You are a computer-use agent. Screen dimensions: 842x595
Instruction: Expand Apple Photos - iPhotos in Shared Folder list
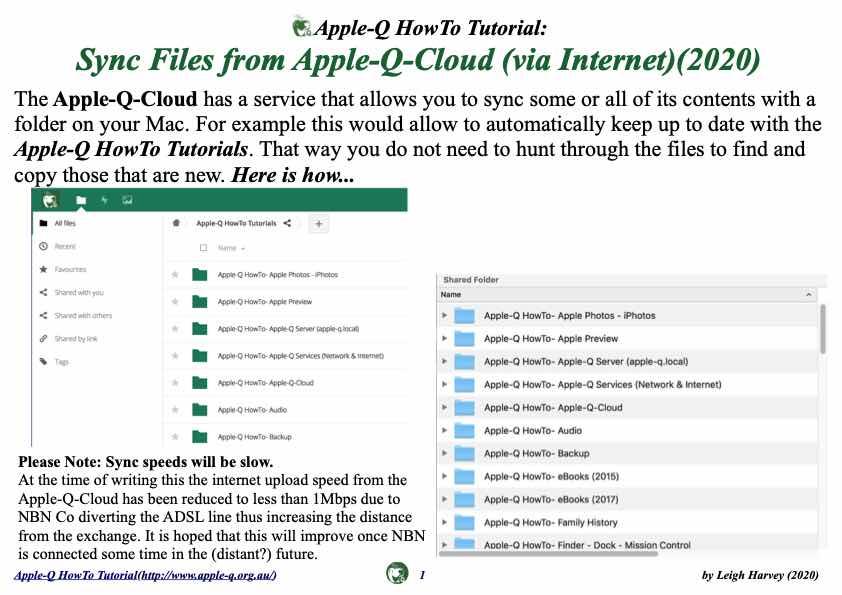(x=445, y=315)
